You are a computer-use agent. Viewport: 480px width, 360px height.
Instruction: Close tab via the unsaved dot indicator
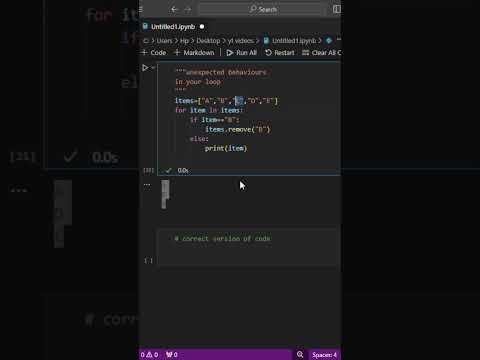coord(202,27)
